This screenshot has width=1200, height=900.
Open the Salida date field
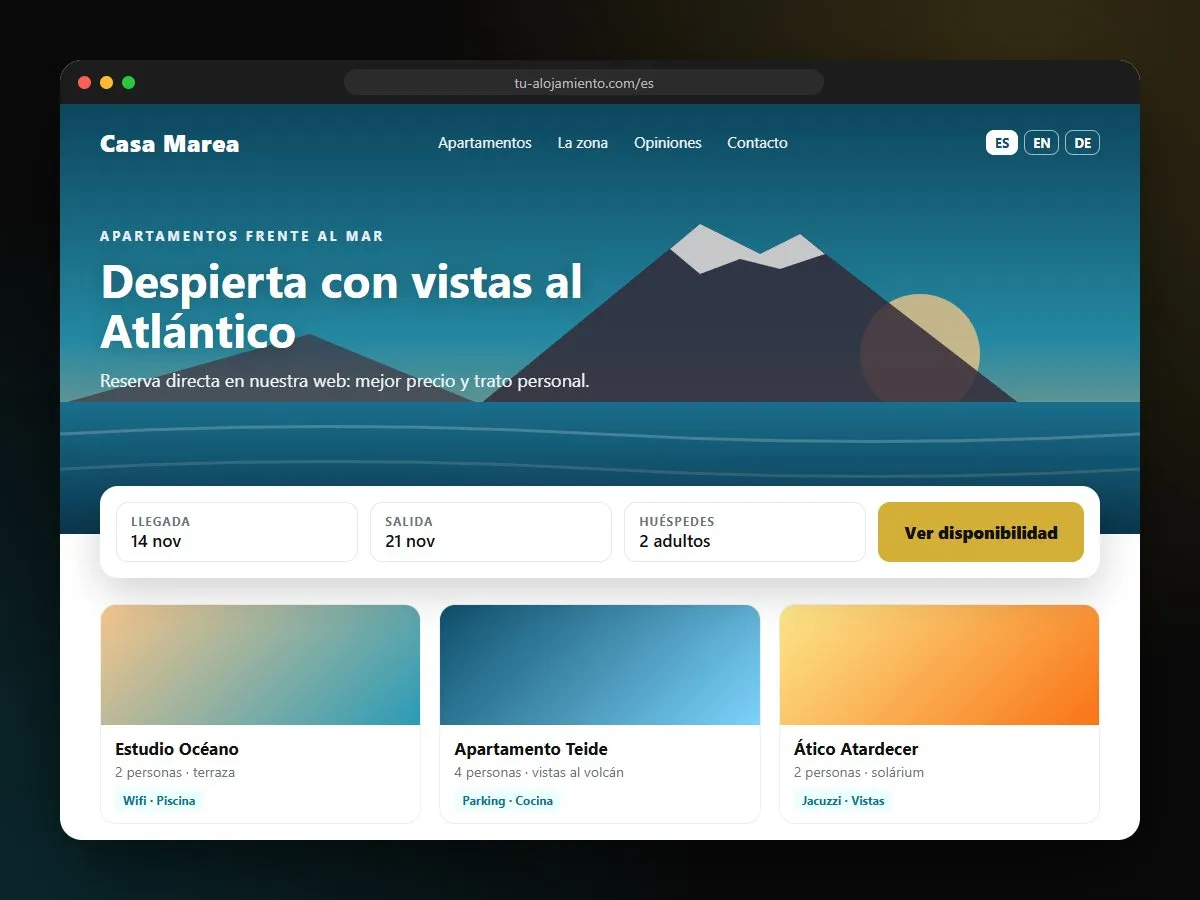[491, 532]
